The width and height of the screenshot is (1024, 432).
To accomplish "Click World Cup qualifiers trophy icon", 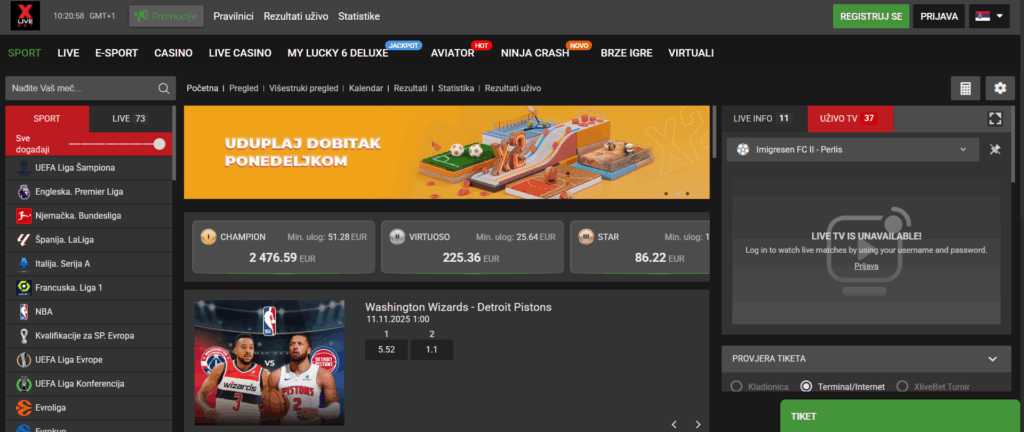I will 24,335.
